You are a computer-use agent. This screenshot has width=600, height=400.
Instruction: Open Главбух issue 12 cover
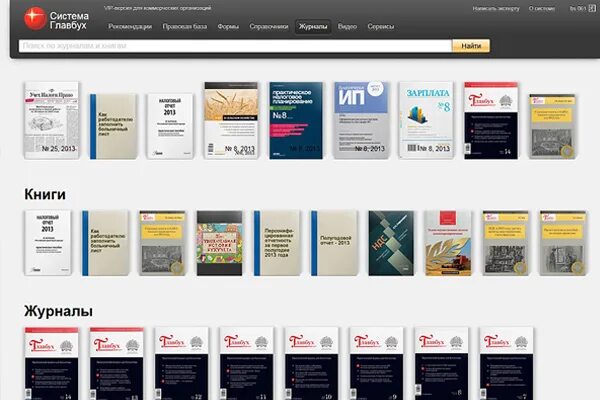[182, 364]
